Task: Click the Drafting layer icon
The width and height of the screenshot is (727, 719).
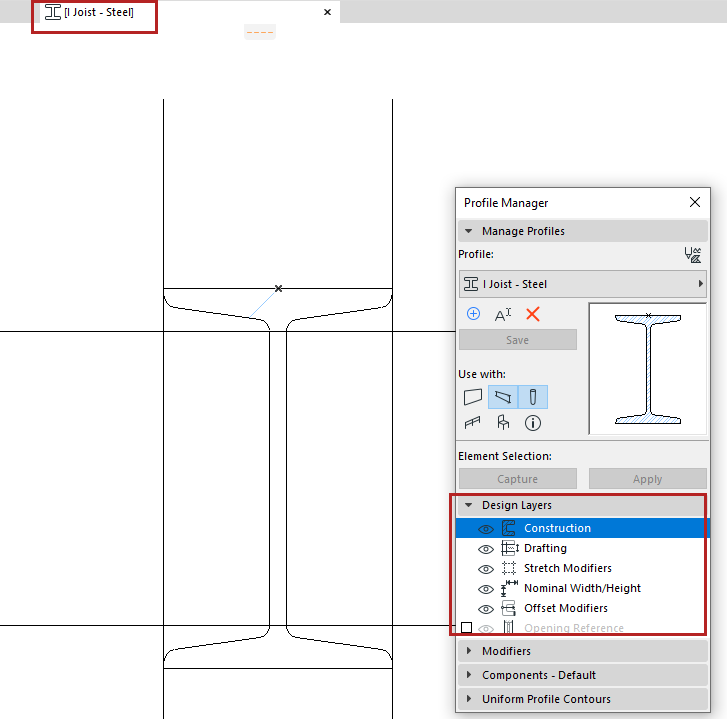Action: 510,548
